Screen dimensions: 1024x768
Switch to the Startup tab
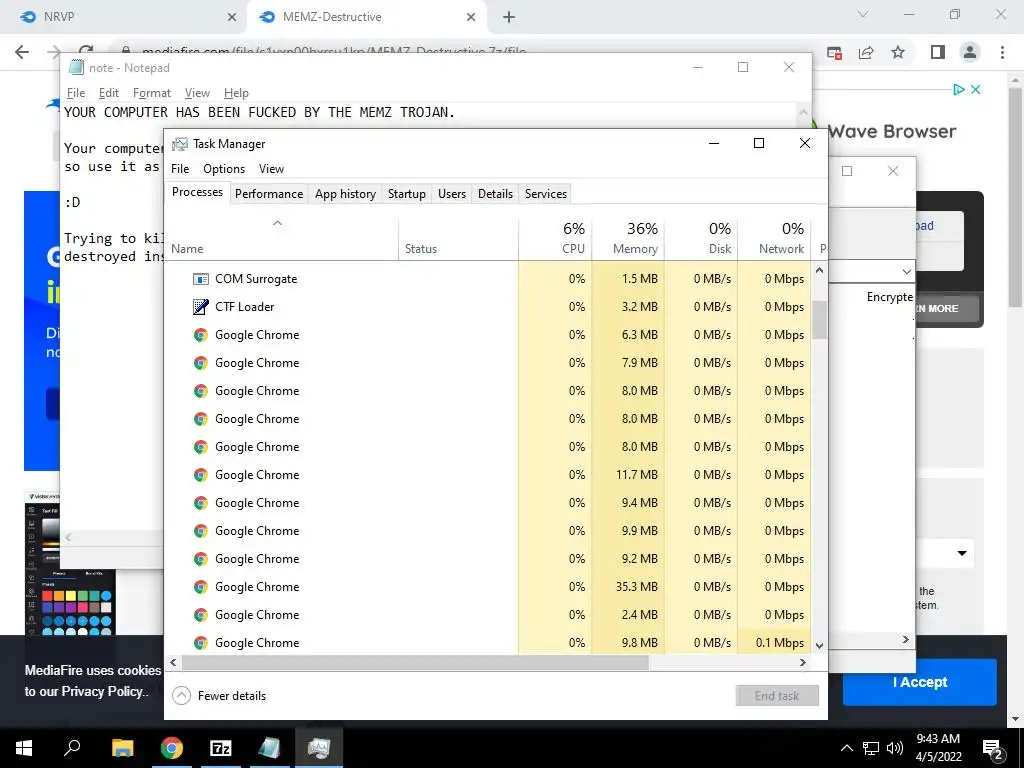(x=407, y=194)
